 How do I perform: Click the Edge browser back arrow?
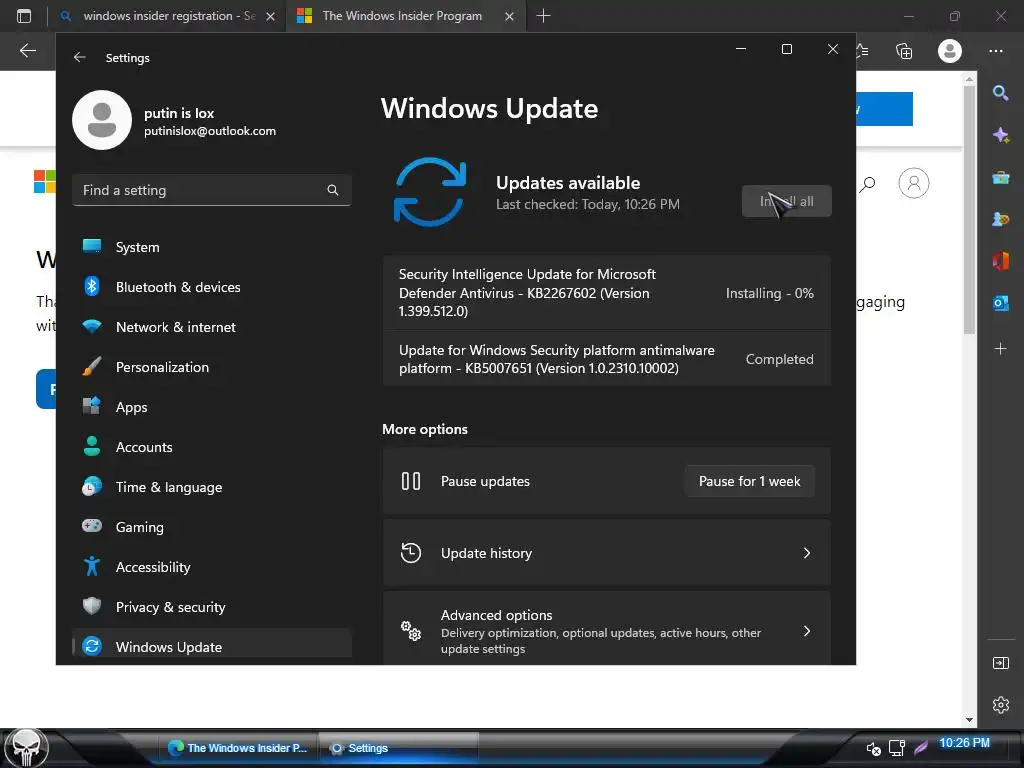point(27,50)
